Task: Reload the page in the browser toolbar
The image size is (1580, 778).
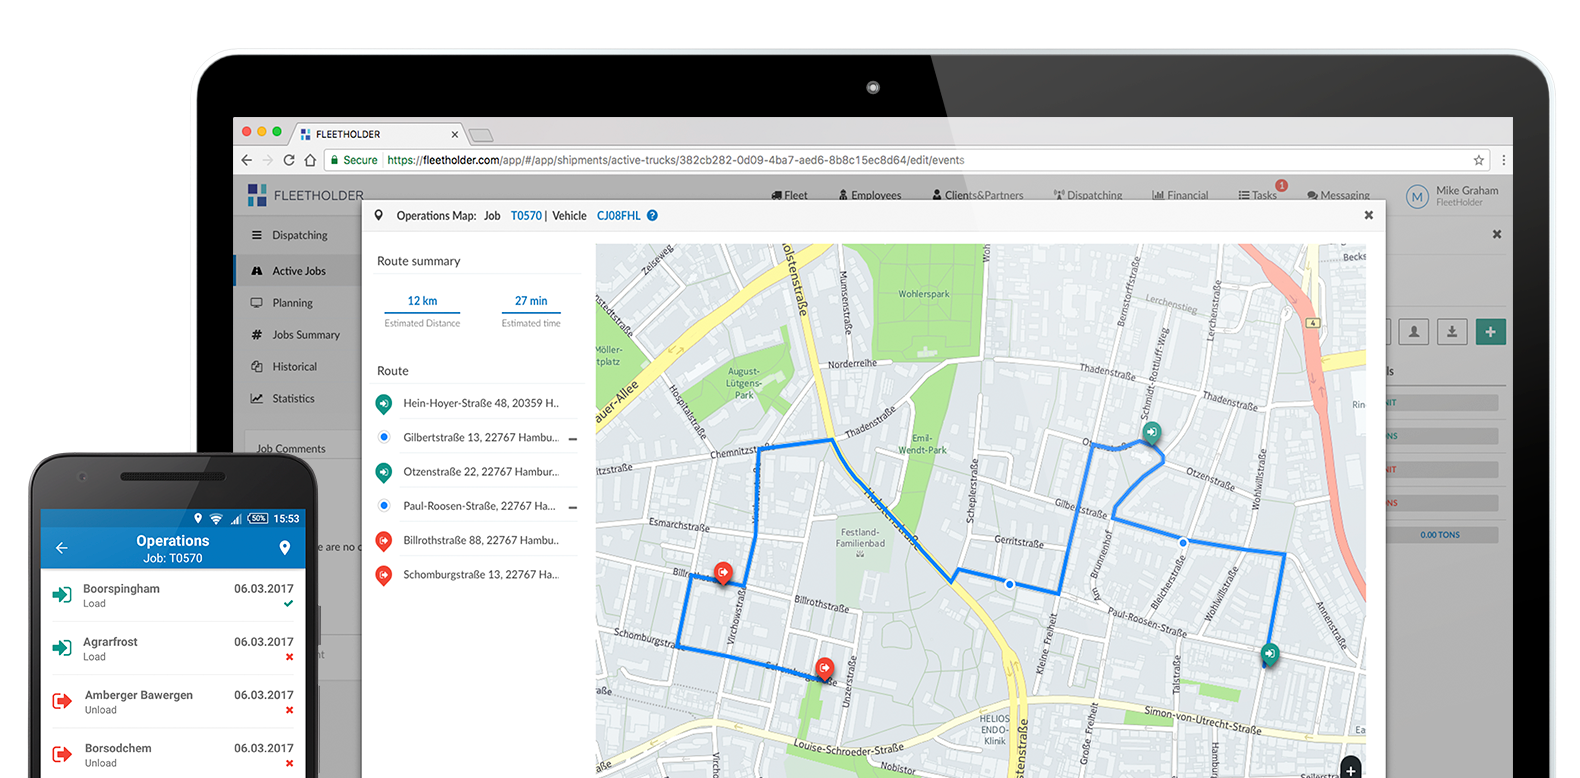Action: (289, 160)
